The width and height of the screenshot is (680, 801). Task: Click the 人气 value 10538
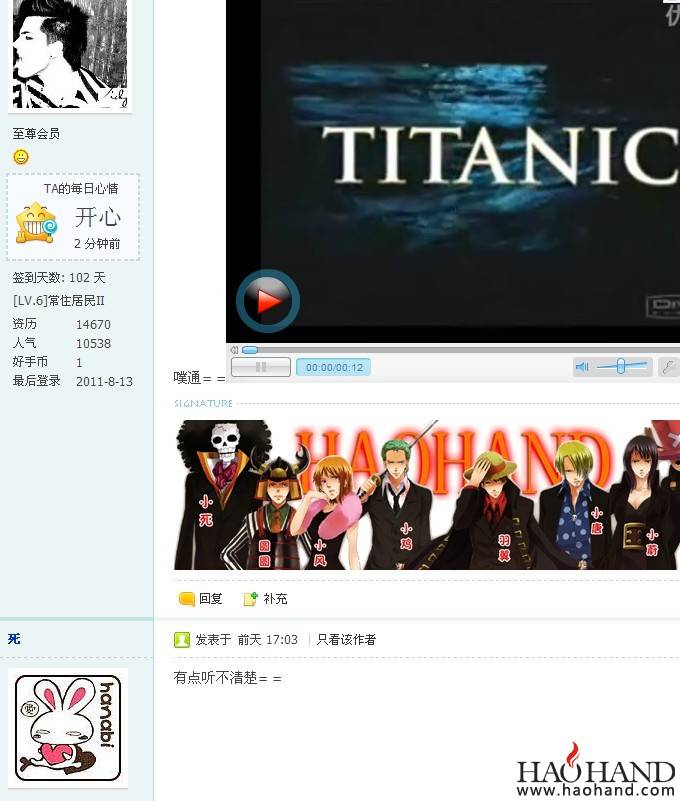[x=93, y=343]
